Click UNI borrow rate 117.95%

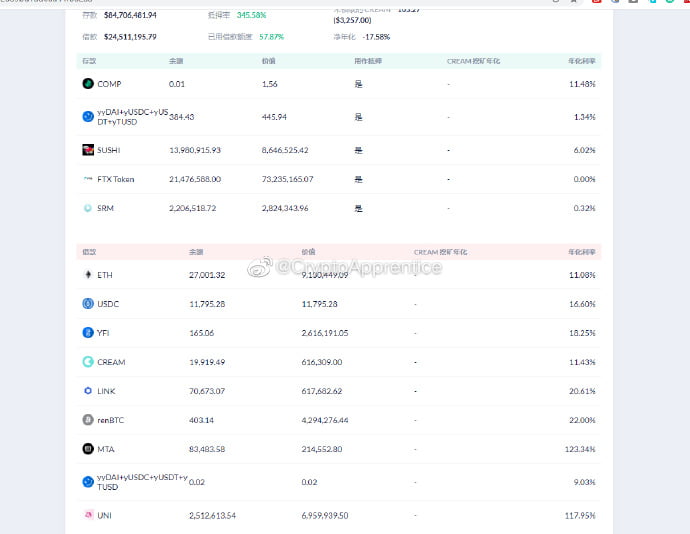(x=580, y=516)
